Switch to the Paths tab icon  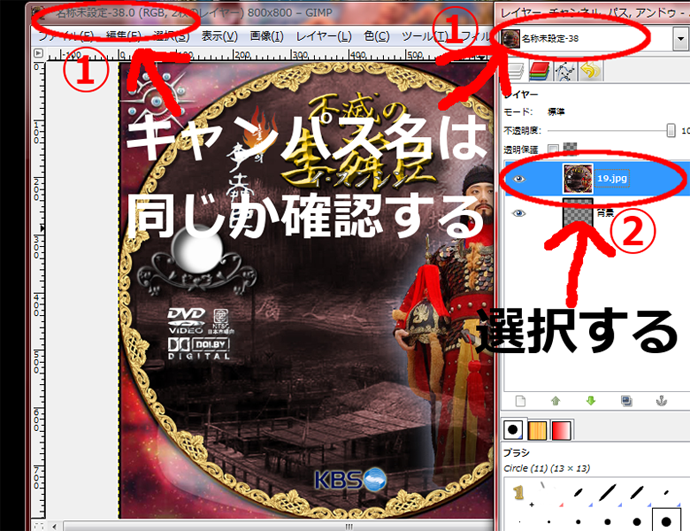(x=565, y=71)
